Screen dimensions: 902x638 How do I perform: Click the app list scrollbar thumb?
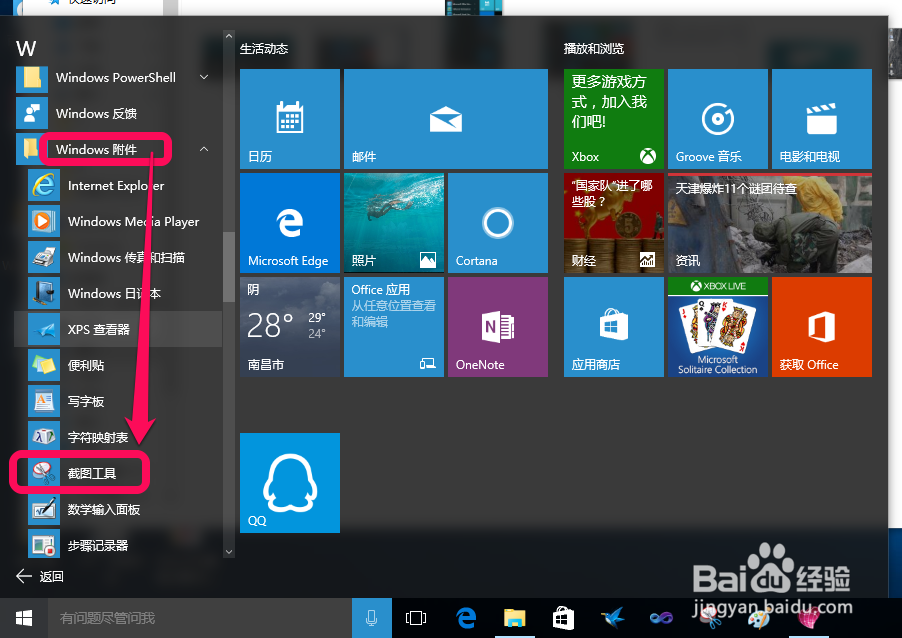pos(229,266)
